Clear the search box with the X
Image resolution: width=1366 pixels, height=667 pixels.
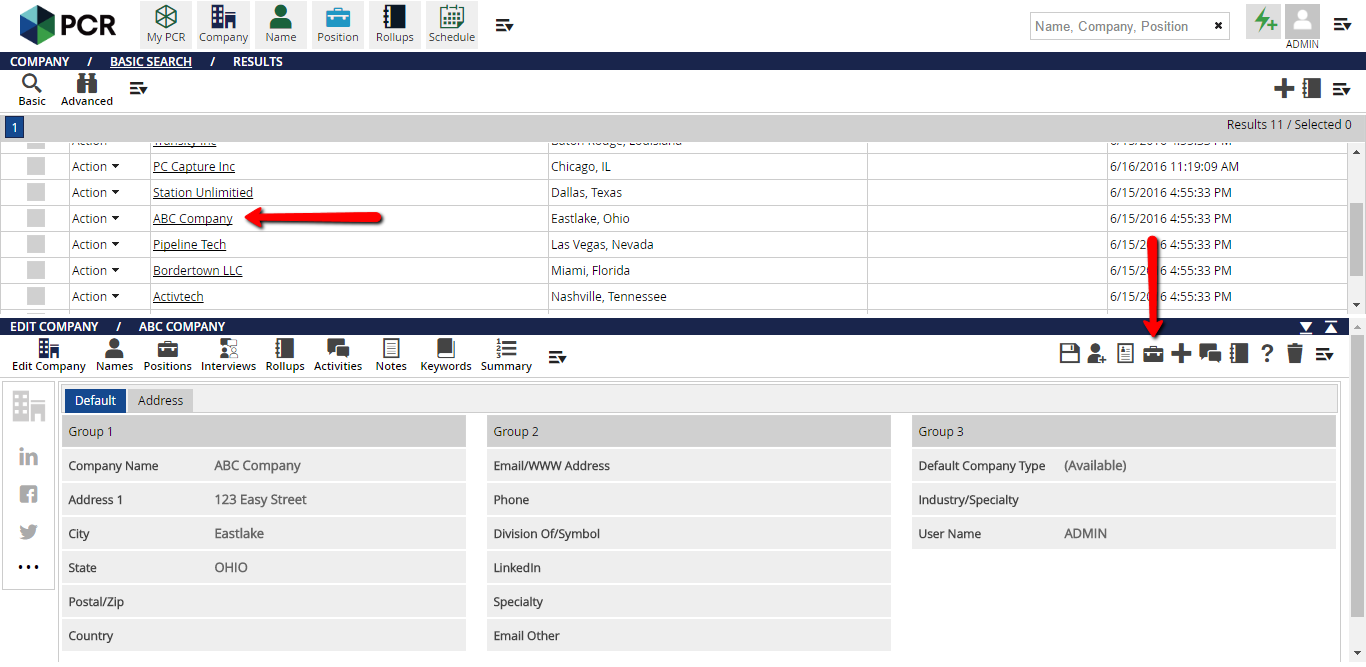[1218, 26]
